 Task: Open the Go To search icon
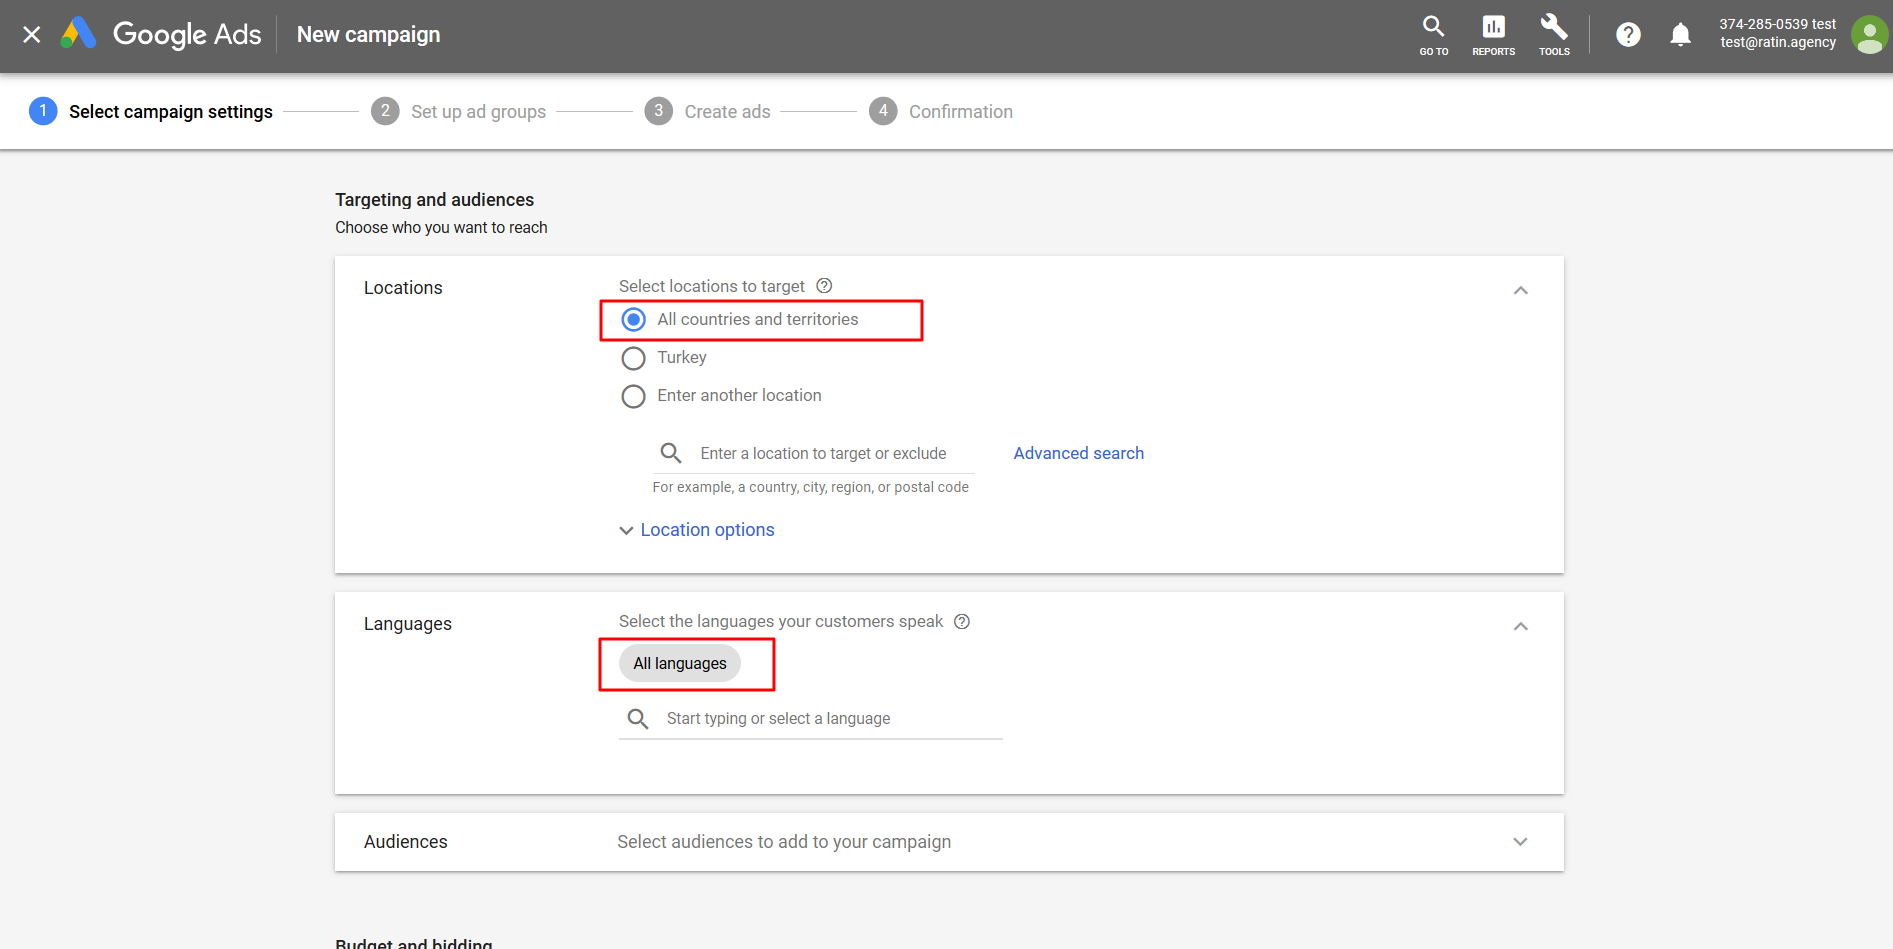pos(1433,35)
